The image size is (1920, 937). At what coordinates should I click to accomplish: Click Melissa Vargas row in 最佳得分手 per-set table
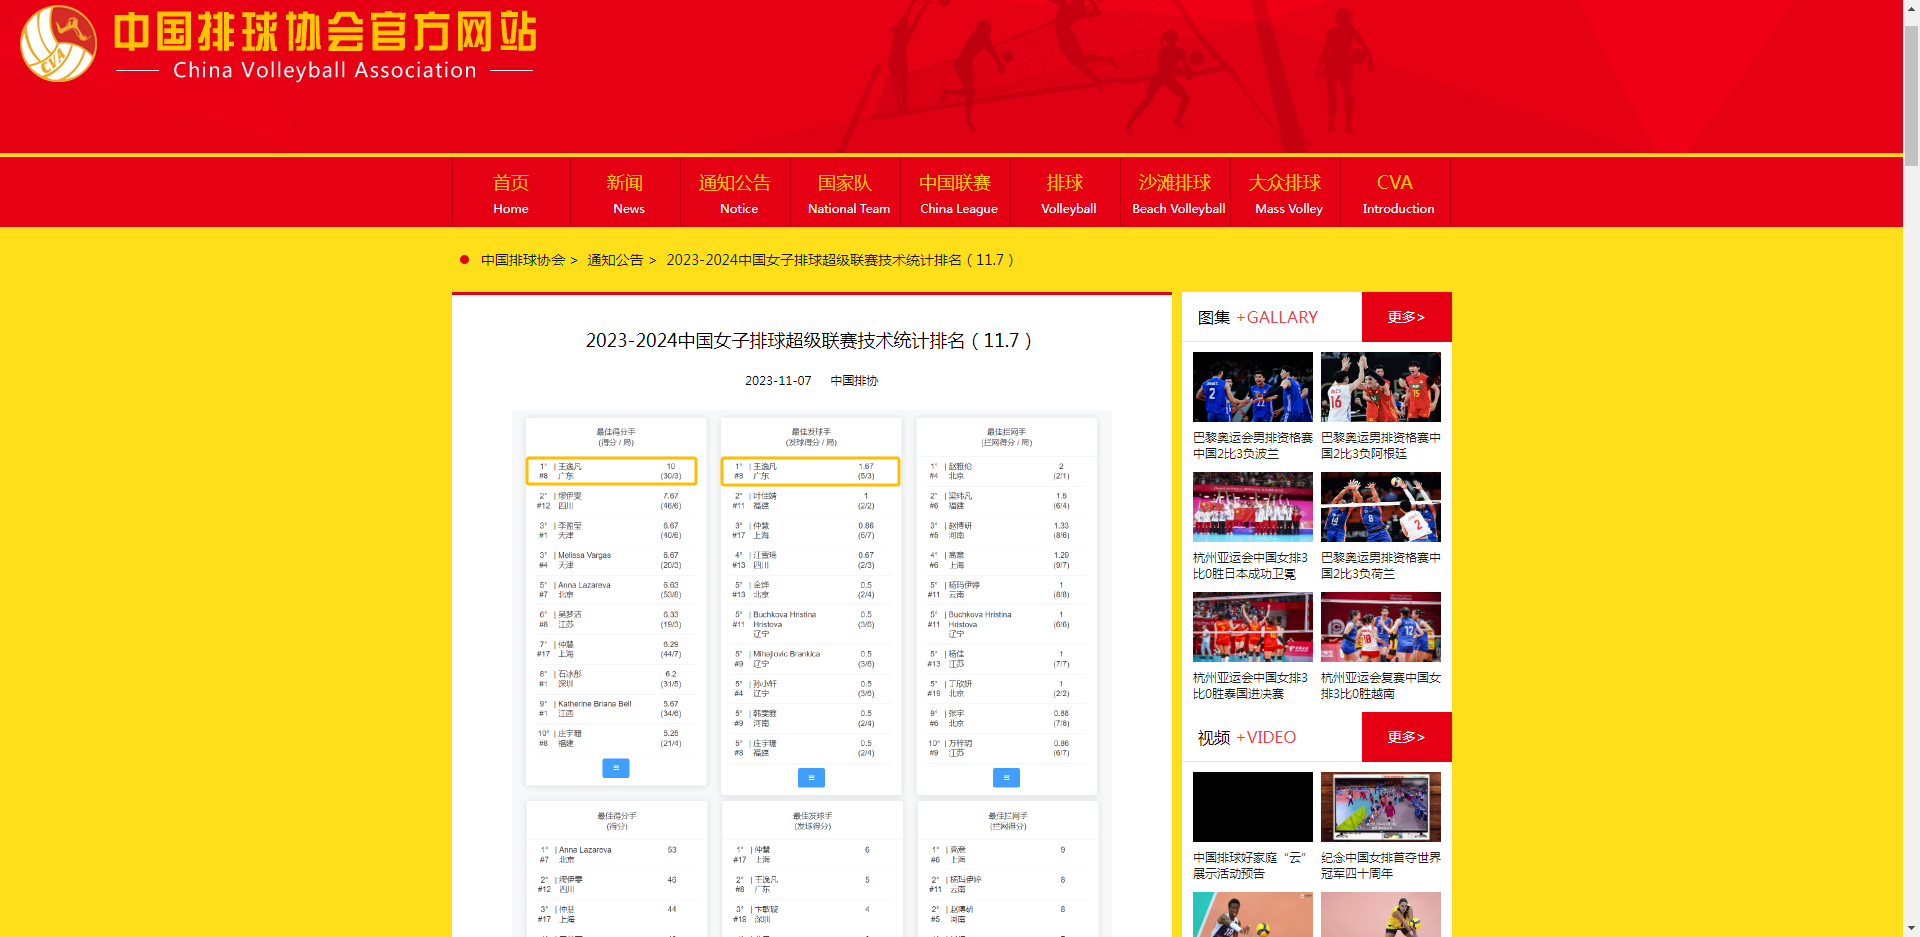[616, 560]
